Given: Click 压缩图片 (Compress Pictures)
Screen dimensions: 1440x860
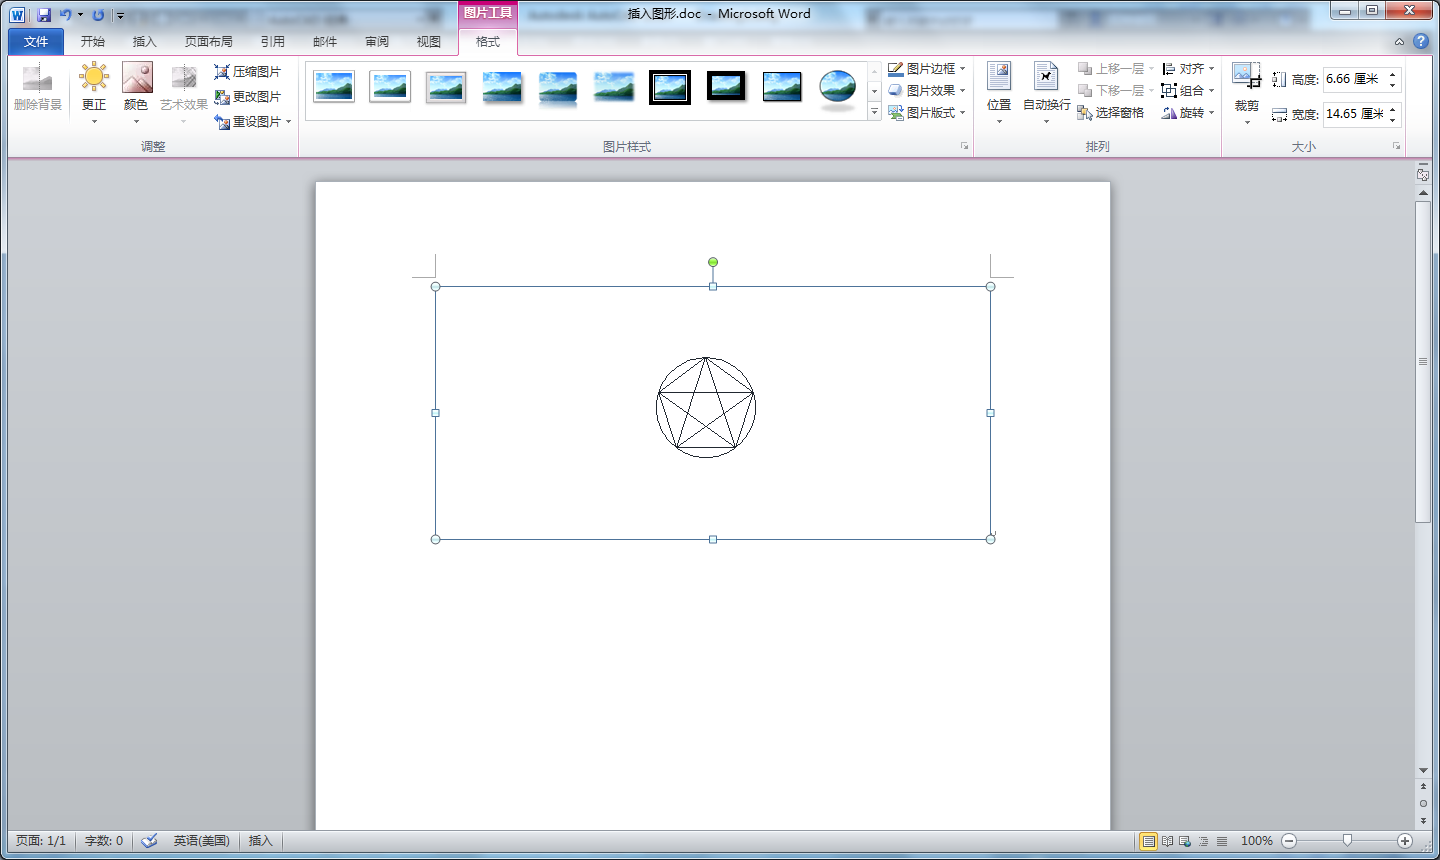Looking at the screenshot, I should point(248,72).
